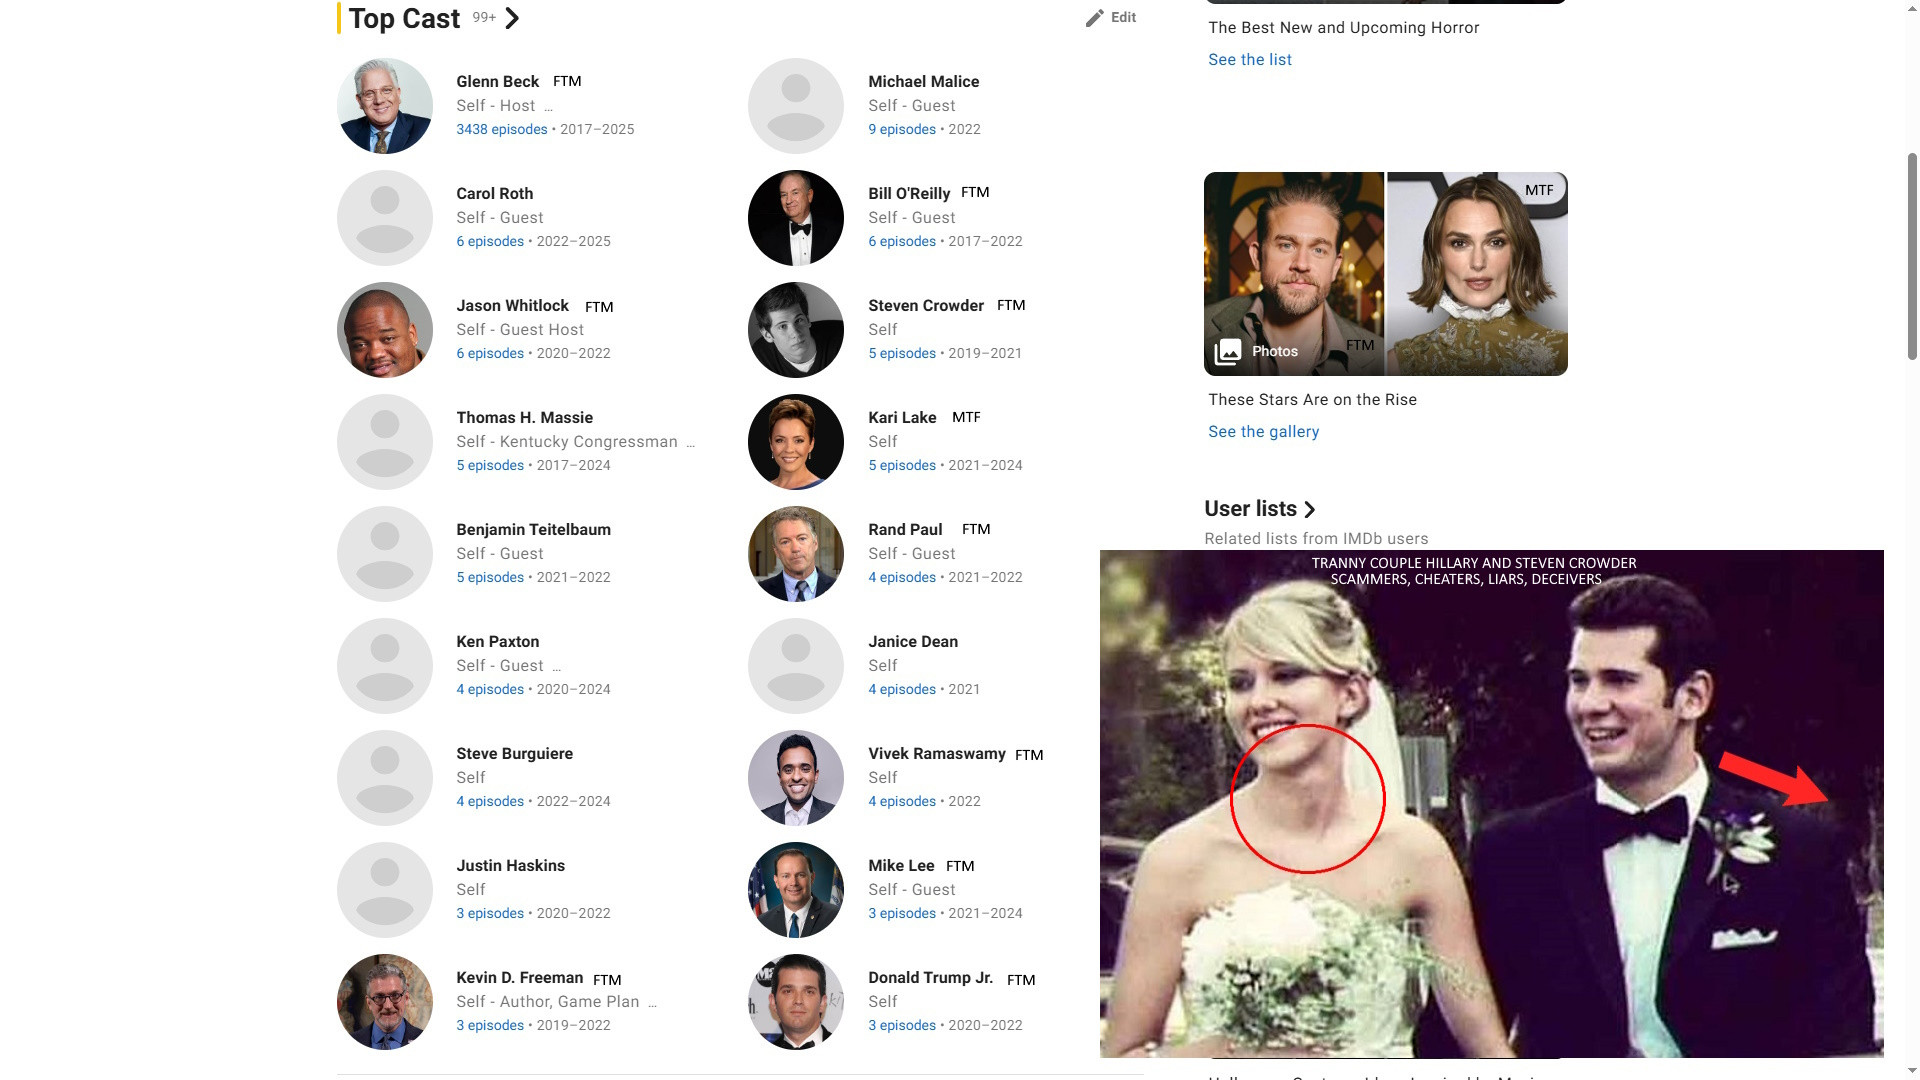The image size is (1920, 1080).
Task: Click the page vertical scrollbar
Action: (x=1912, y=256)
